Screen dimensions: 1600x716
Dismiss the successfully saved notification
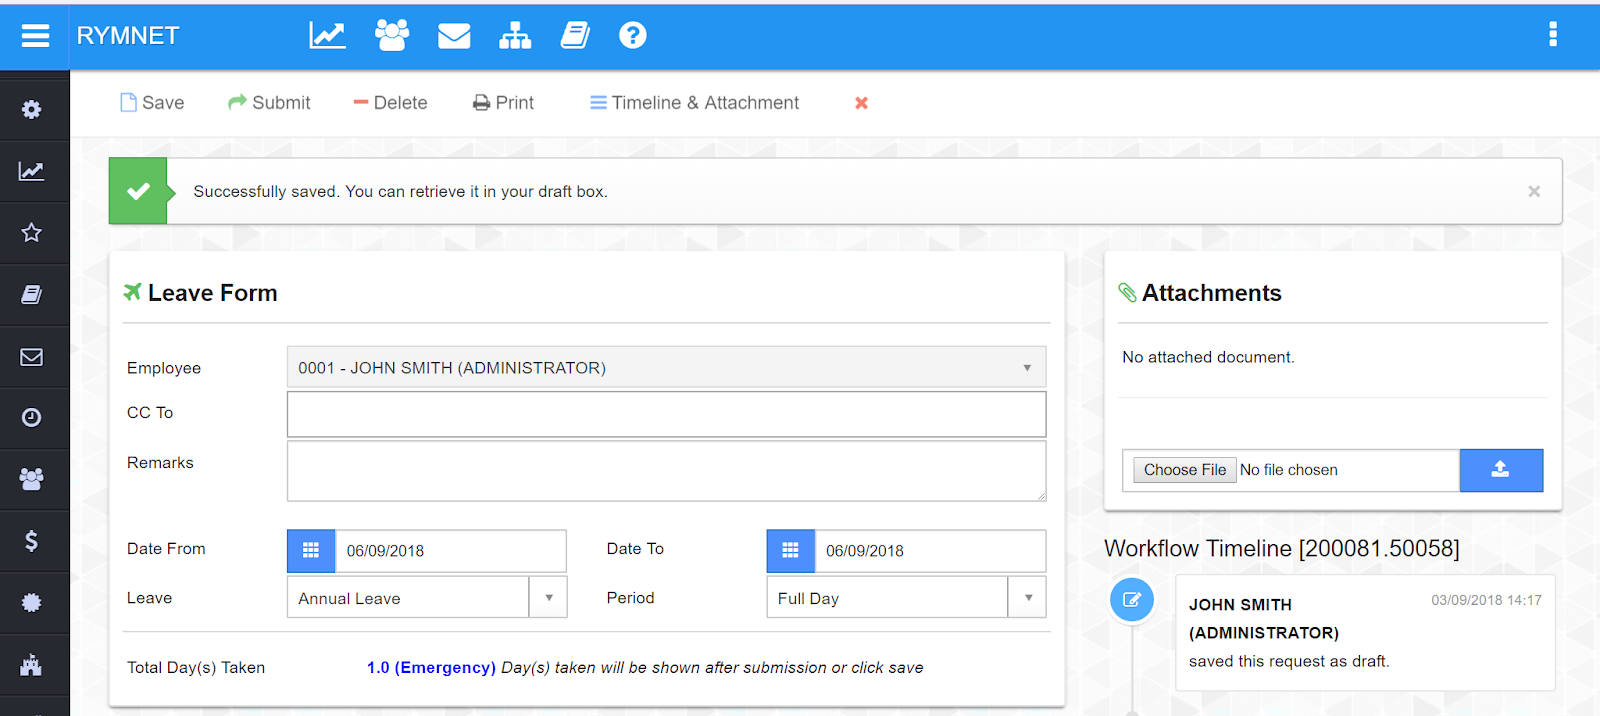pyautogui.click(x=1533, y=191)
